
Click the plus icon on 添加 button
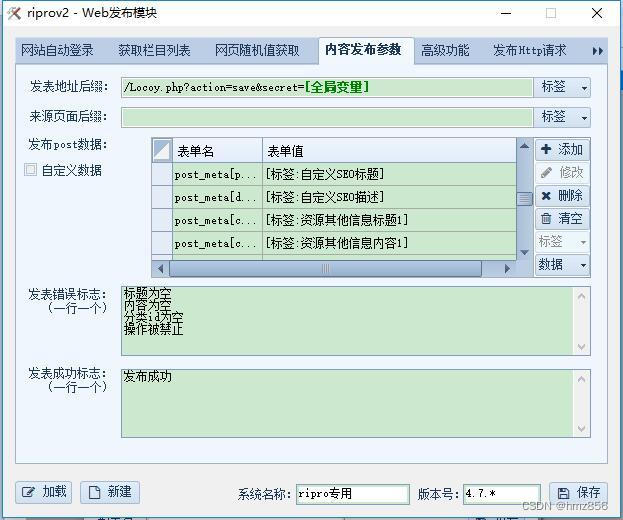tap(546, 149)
